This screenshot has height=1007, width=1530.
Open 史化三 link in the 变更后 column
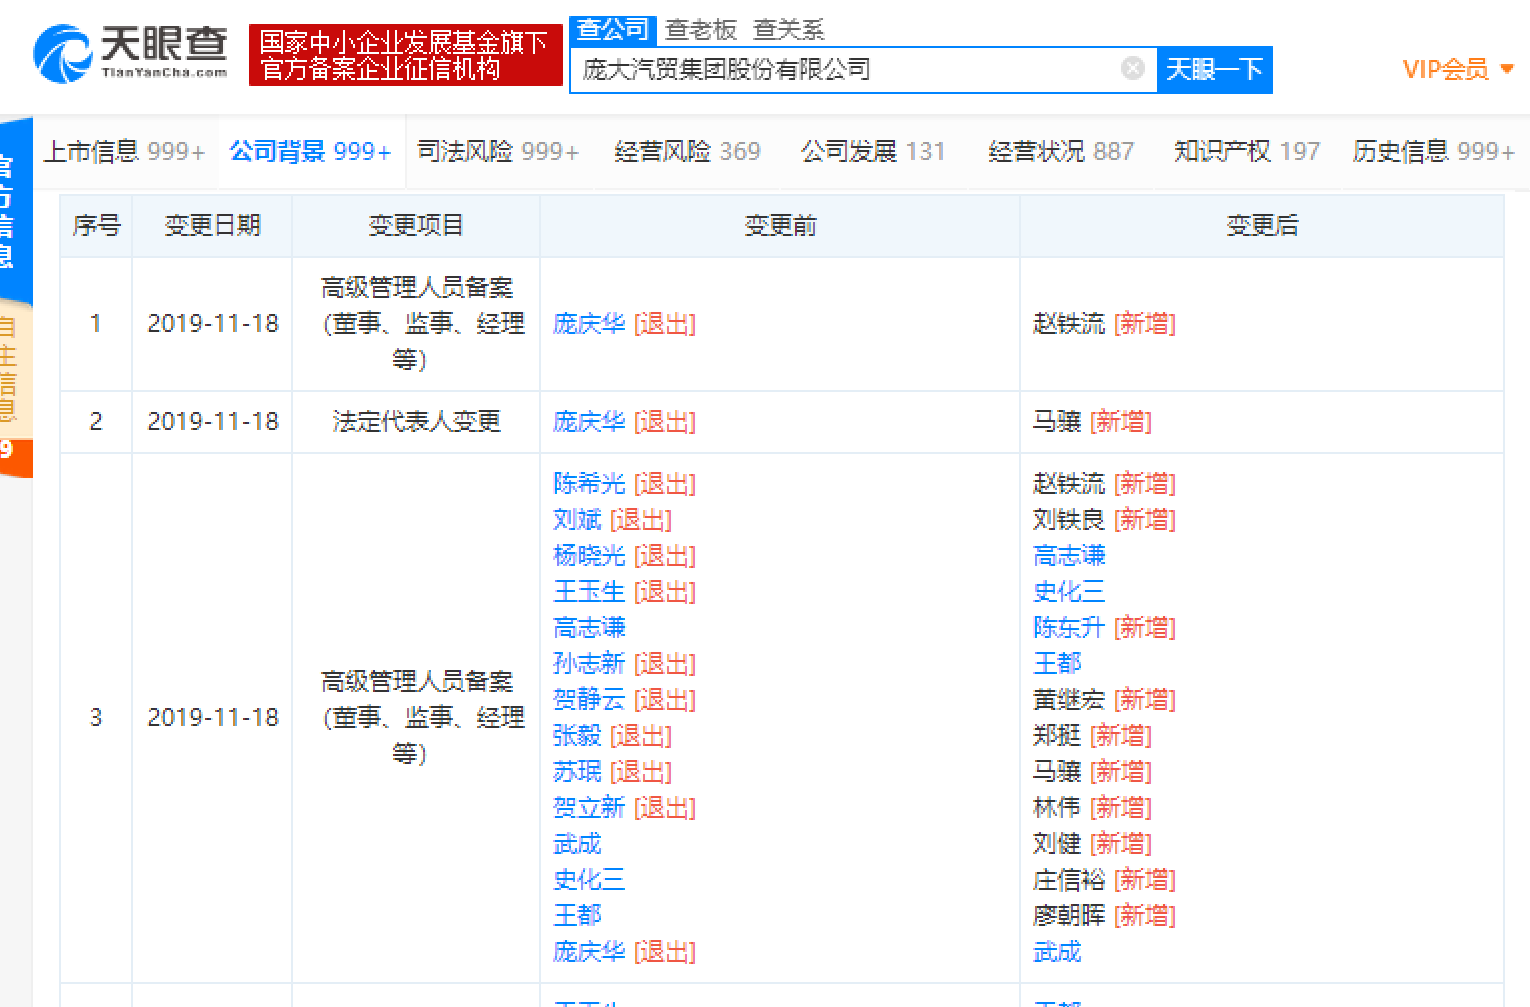1069,592
